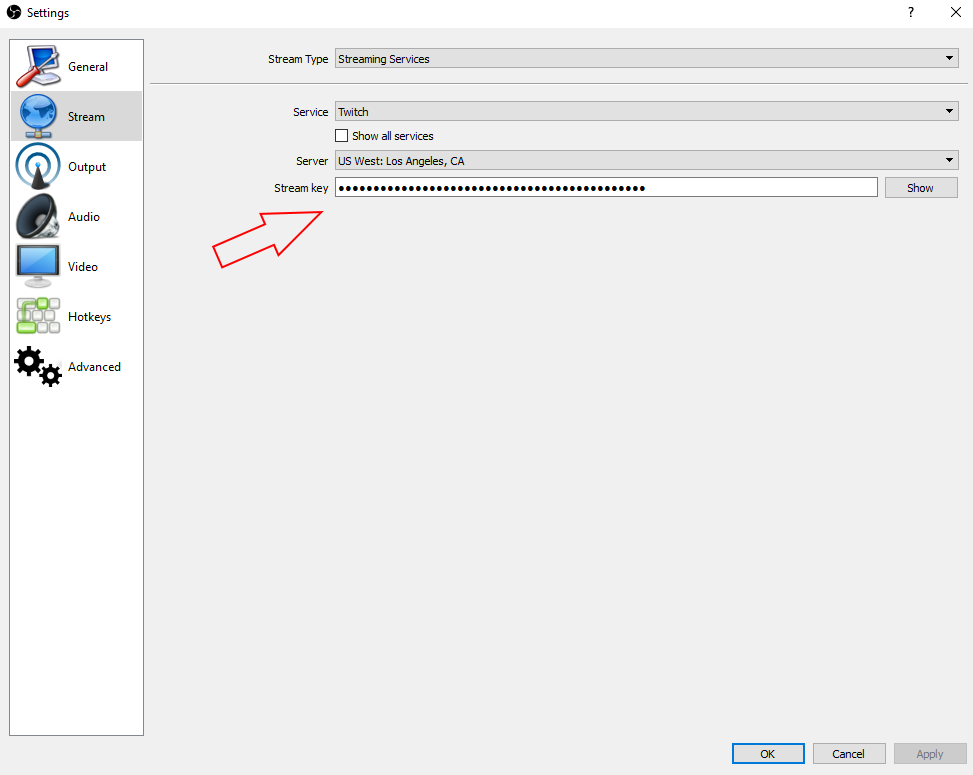
Task: Enable the Show all services checkbox
Action: tap(341, 135)
